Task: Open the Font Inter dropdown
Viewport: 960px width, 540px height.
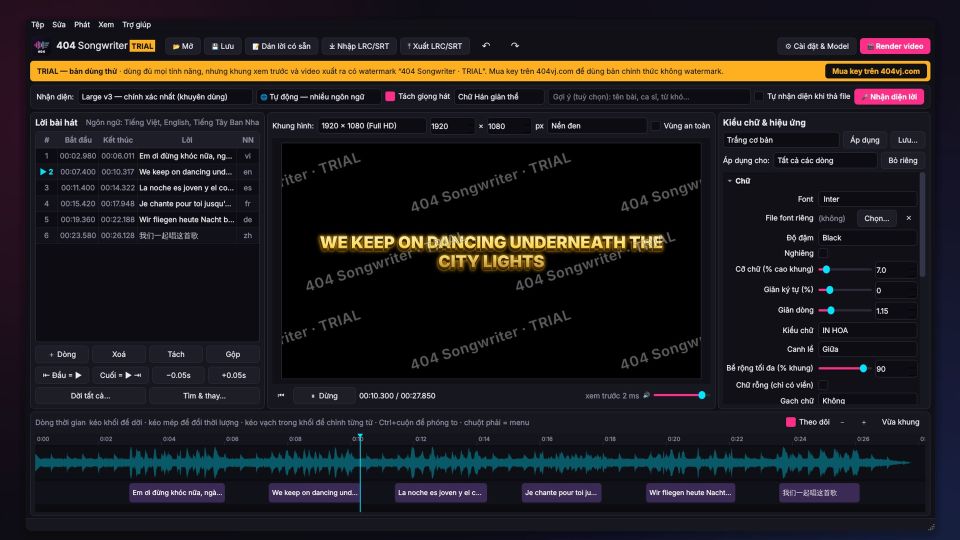Action: pyautogui.click(x=868, y=199)
